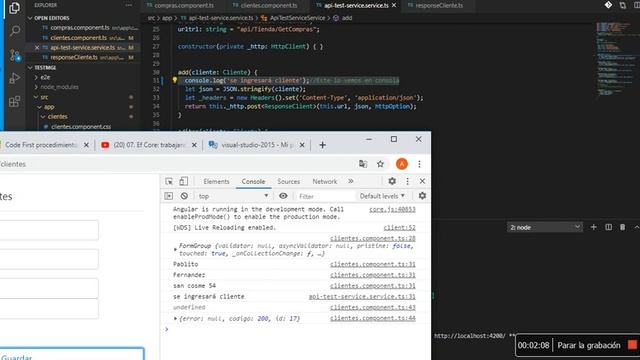Toggle the device toolbar in DevTools
This screenshot has width=640, height=360.
[184, 181]
